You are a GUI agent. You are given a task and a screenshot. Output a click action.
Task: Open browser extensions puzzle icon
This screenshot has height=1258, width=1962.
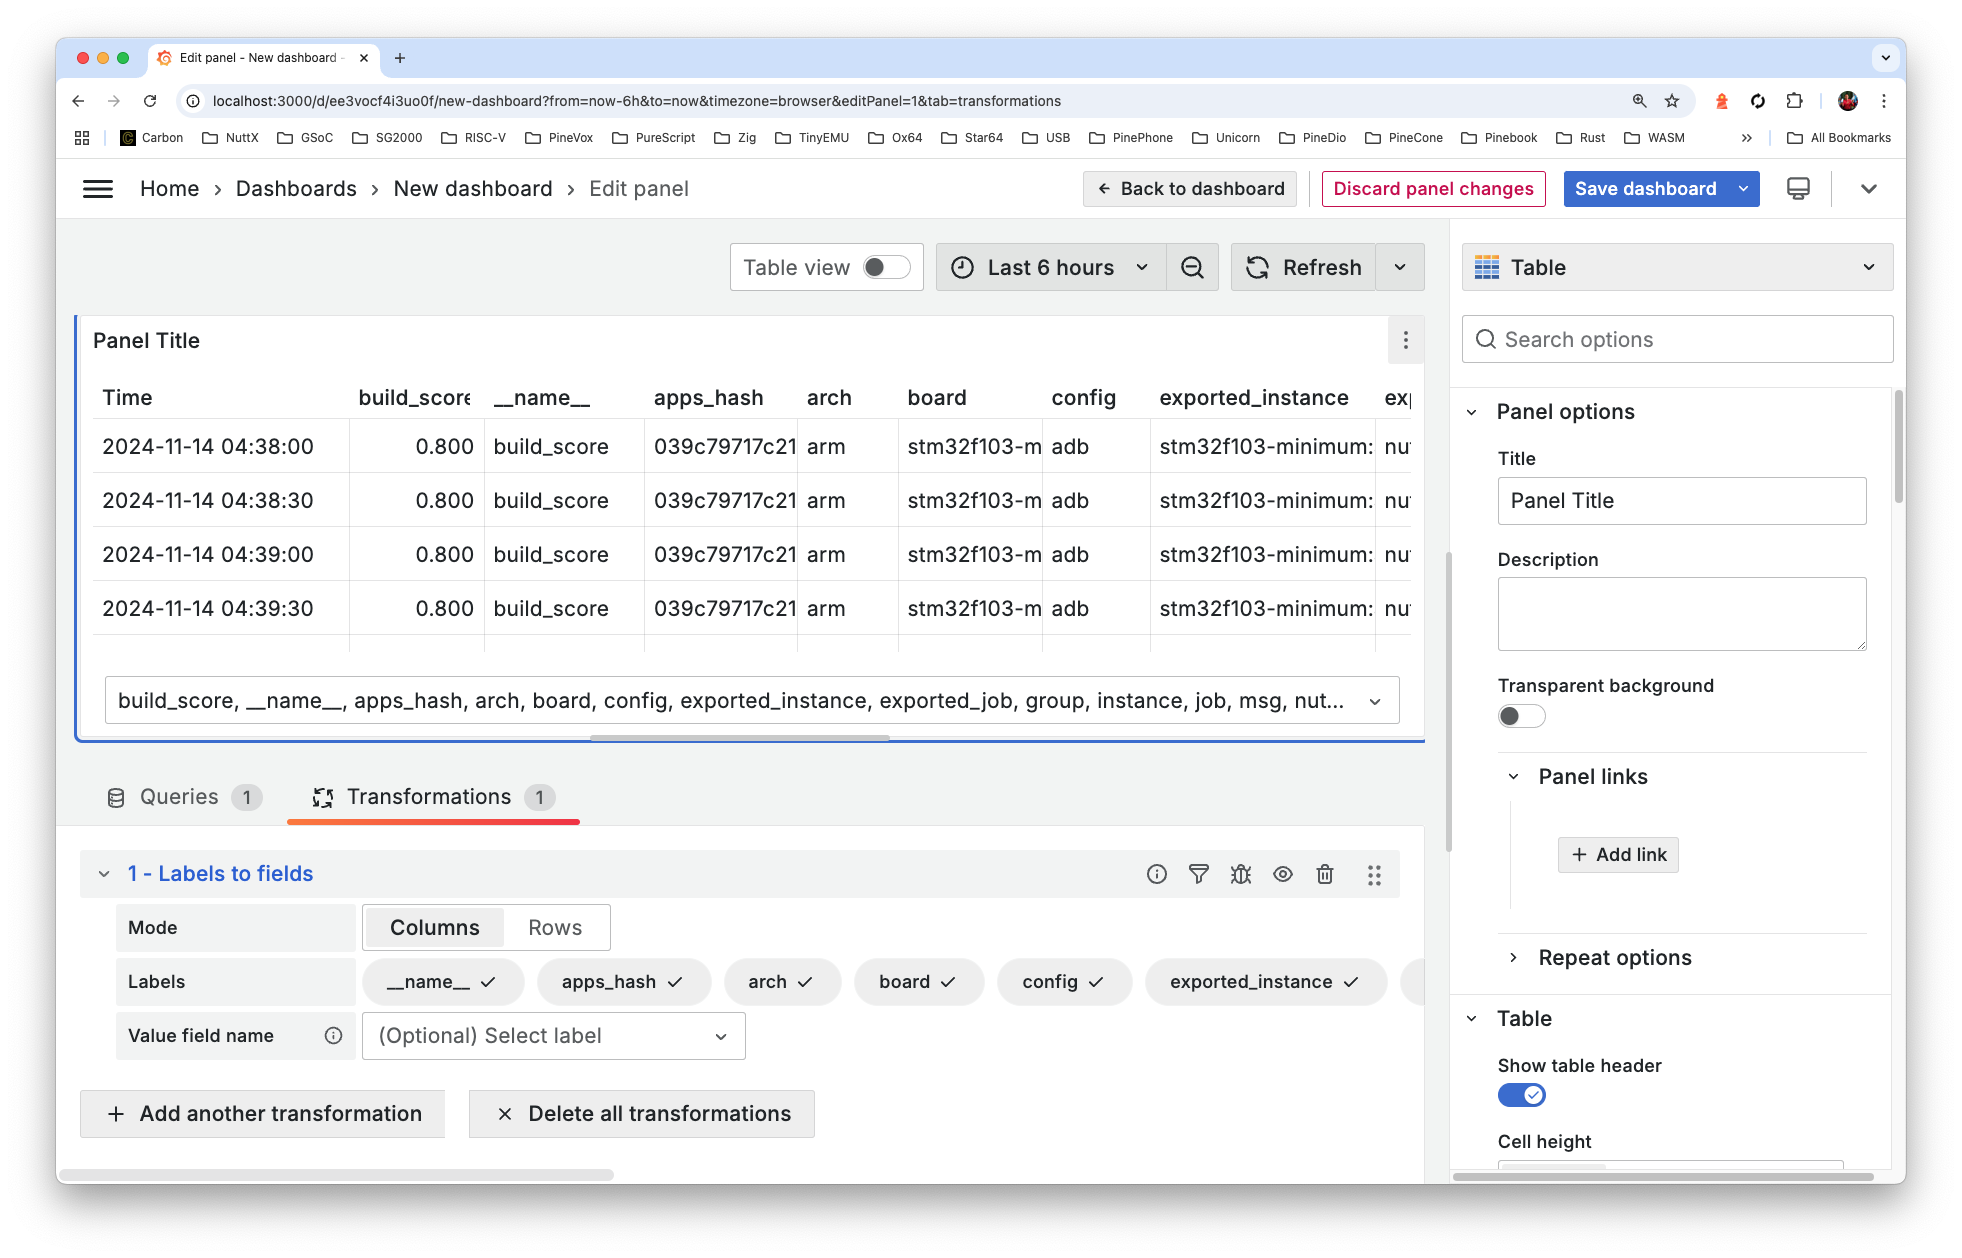point(1795,101)
